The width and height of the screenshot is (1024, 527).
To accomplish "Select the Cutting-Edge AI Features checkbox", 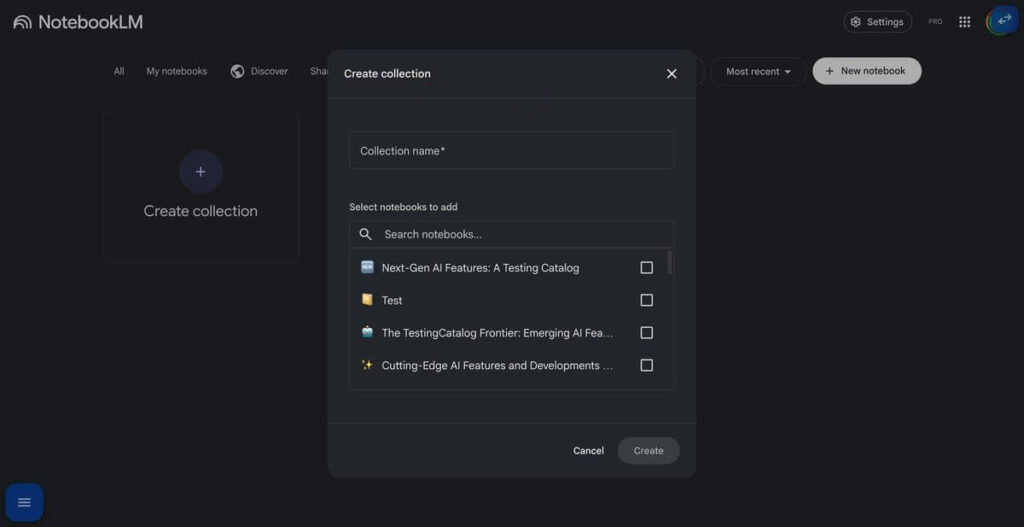I will tap(647, 365).
